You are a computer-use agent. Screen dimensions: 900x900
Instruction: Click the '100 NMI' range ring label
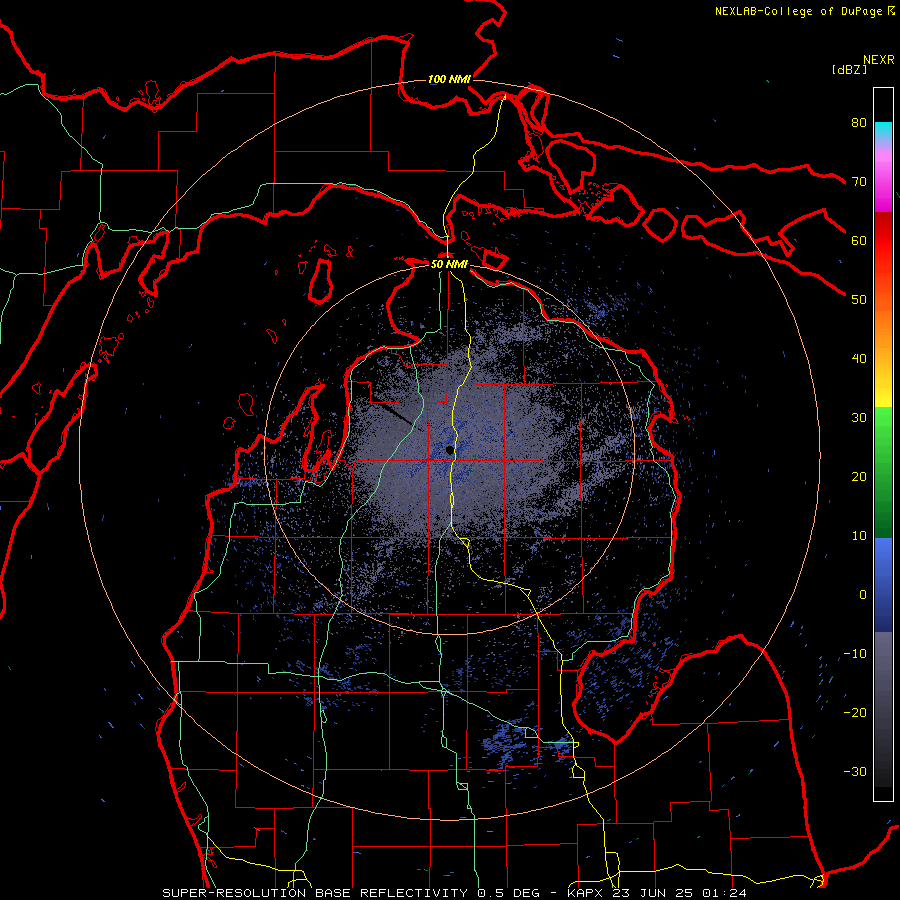coord(449,79)
